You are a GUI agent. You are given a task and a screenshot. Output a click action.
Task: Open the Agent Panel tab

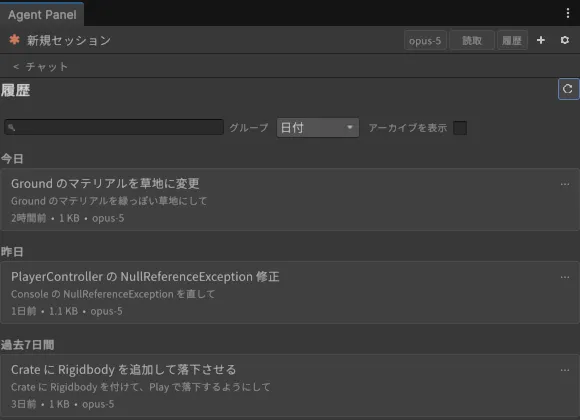click(x=42, y=15)
